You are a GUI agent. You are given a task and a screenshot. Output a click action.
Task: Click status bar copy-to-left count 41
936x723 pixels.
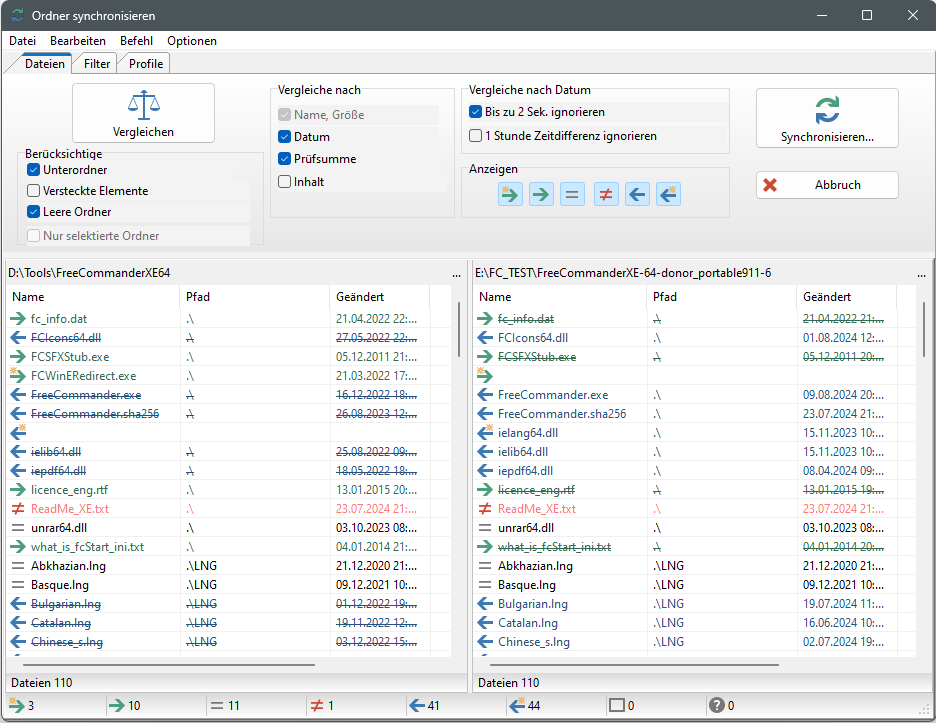(424, 706)
